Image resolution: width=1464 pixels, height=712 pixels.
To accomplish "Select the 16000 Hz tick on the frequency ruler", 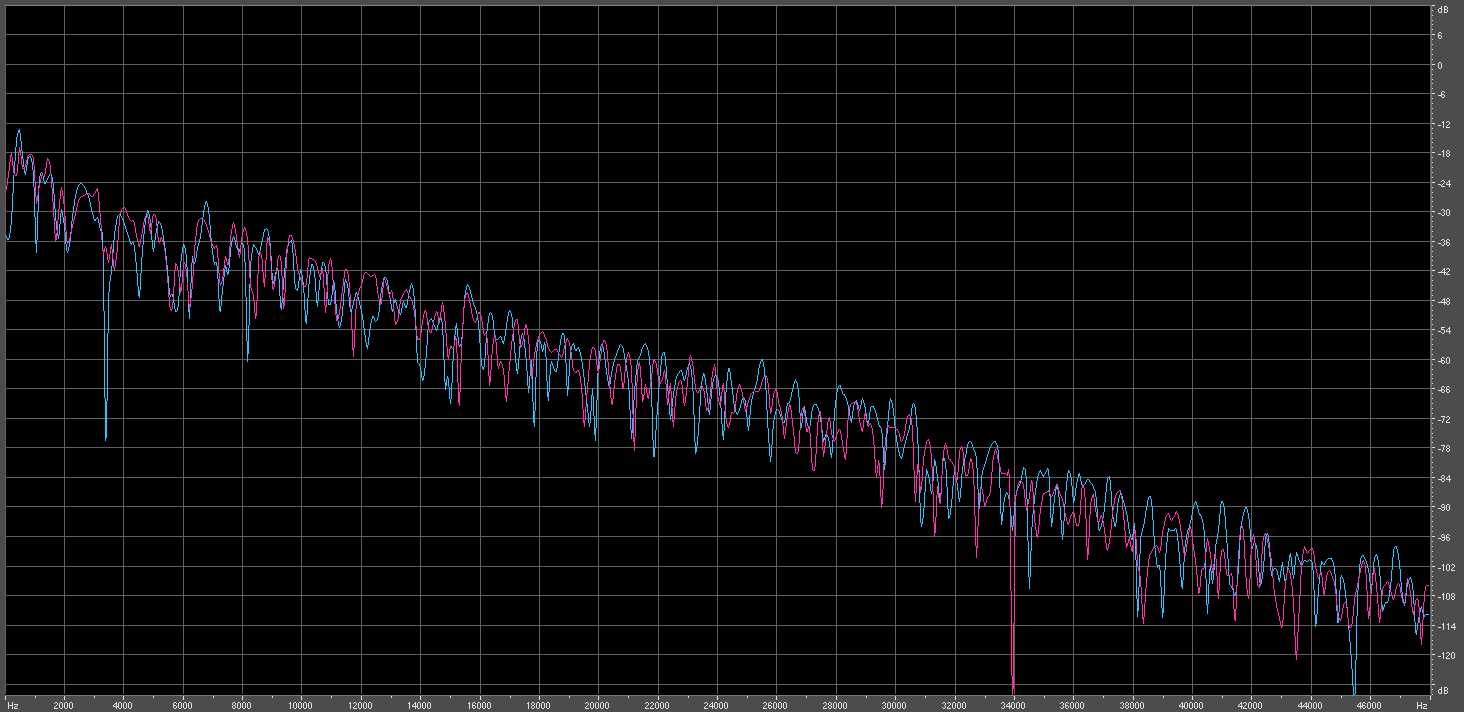I will [479, 705].
